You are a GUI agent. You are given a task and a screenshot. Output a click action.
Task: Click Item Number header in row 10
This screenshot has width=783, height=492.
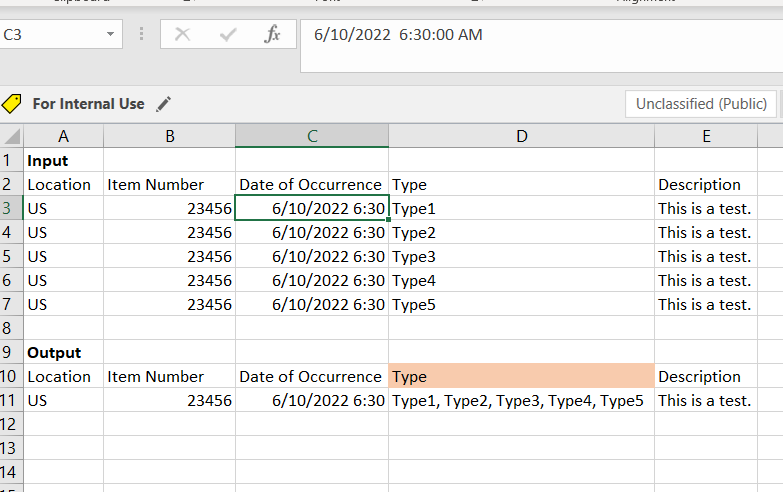pyautogui.click(x=170, y=376)
